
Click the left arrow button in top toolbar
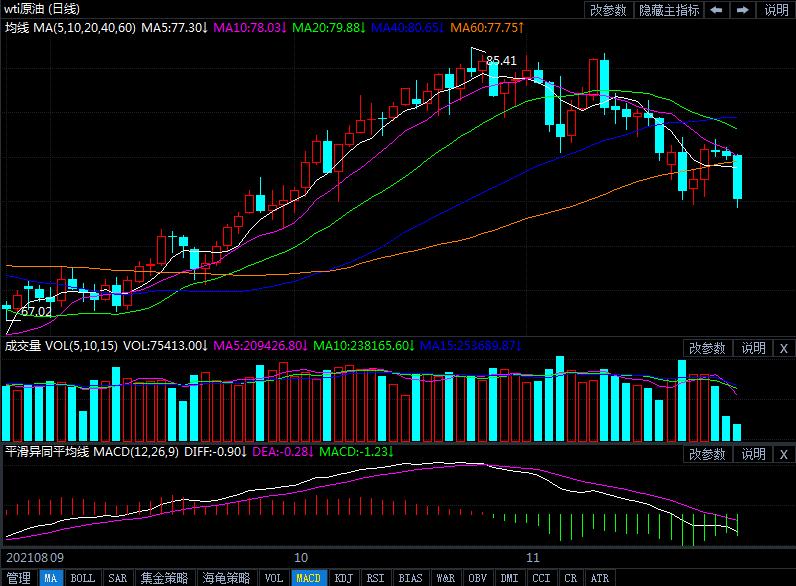click(x=717, y=10)
